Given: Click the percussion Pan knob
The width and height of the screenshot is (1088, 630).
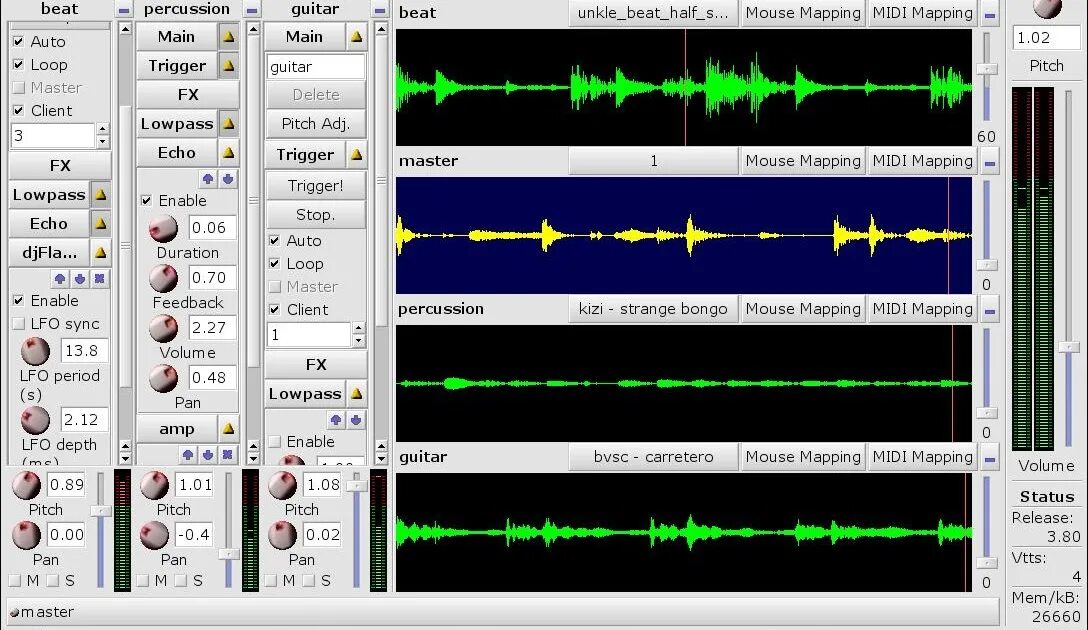Looking at the screenshot, I should pyautogui.click(x=154, y=535).
